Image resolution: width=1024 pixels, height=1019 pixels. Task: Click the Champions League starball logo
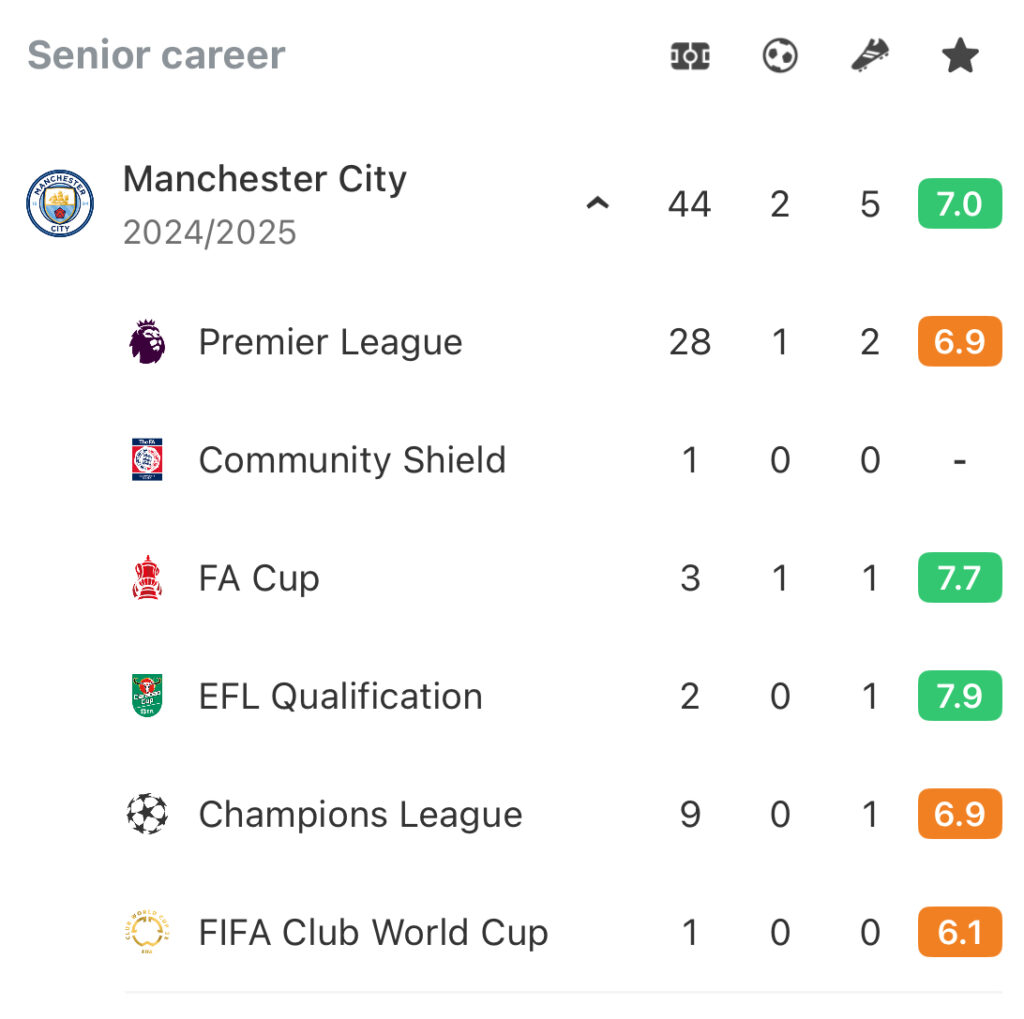(147, 814)
